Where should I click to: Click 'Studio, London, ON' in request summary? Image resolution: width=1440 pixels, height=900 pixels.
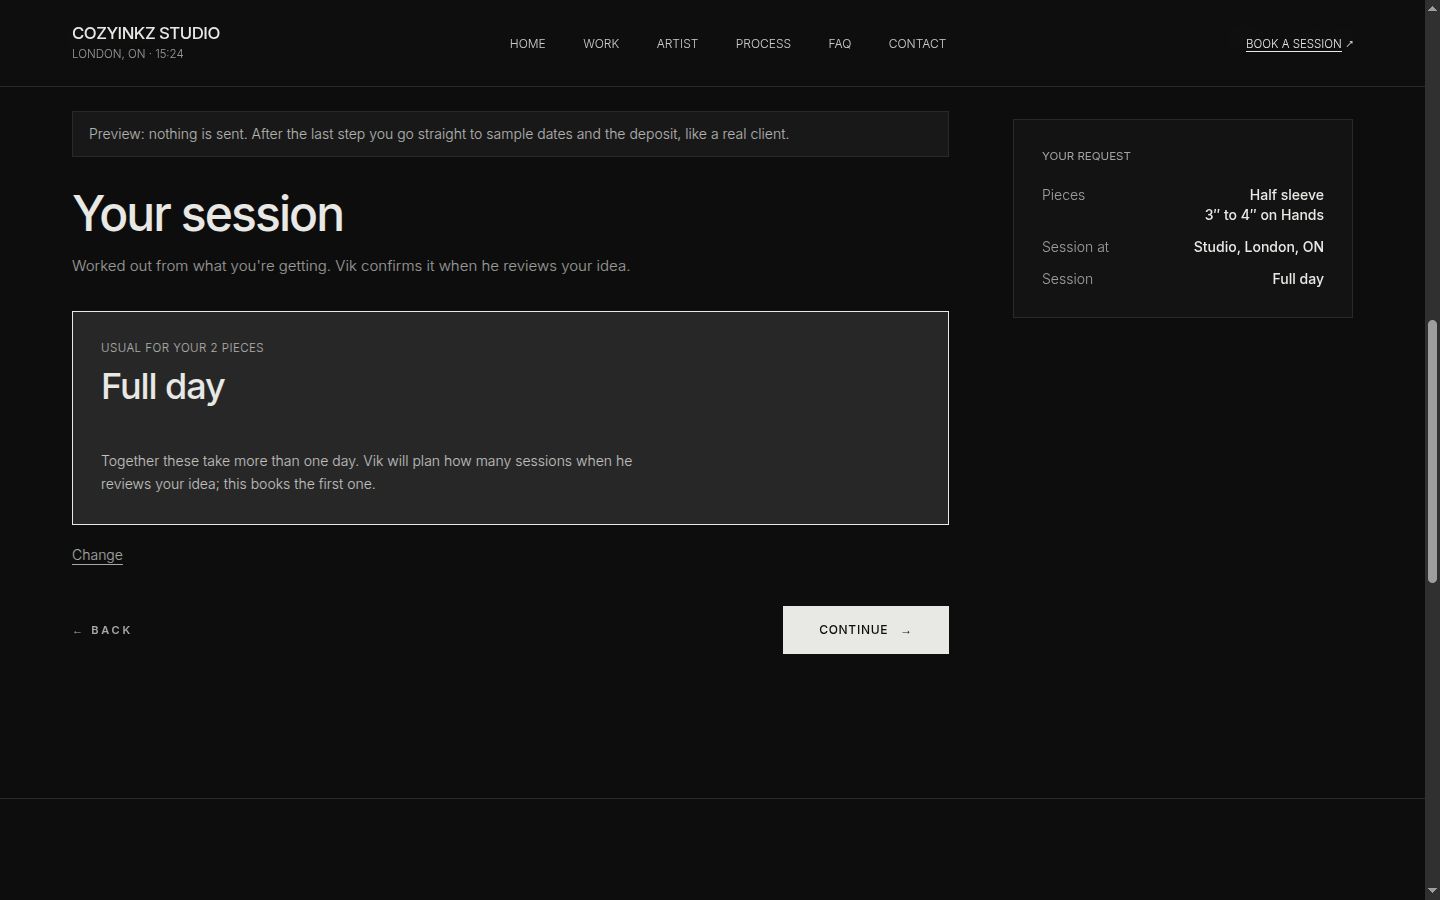click(1258, 247)
